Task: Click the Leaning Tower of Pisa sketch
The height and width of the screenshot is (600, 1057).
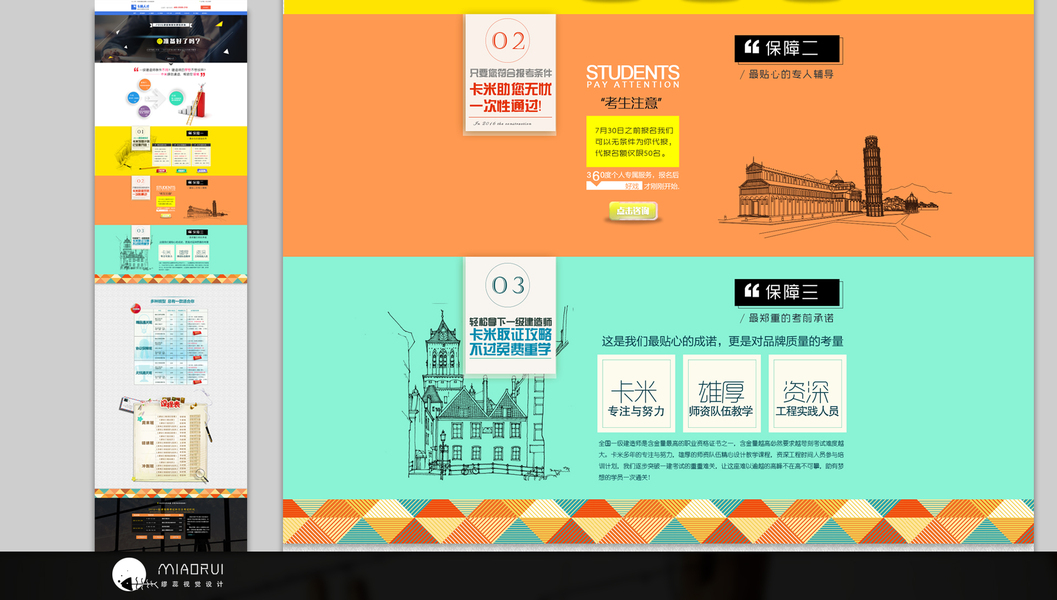Action: tap(872, 177)
